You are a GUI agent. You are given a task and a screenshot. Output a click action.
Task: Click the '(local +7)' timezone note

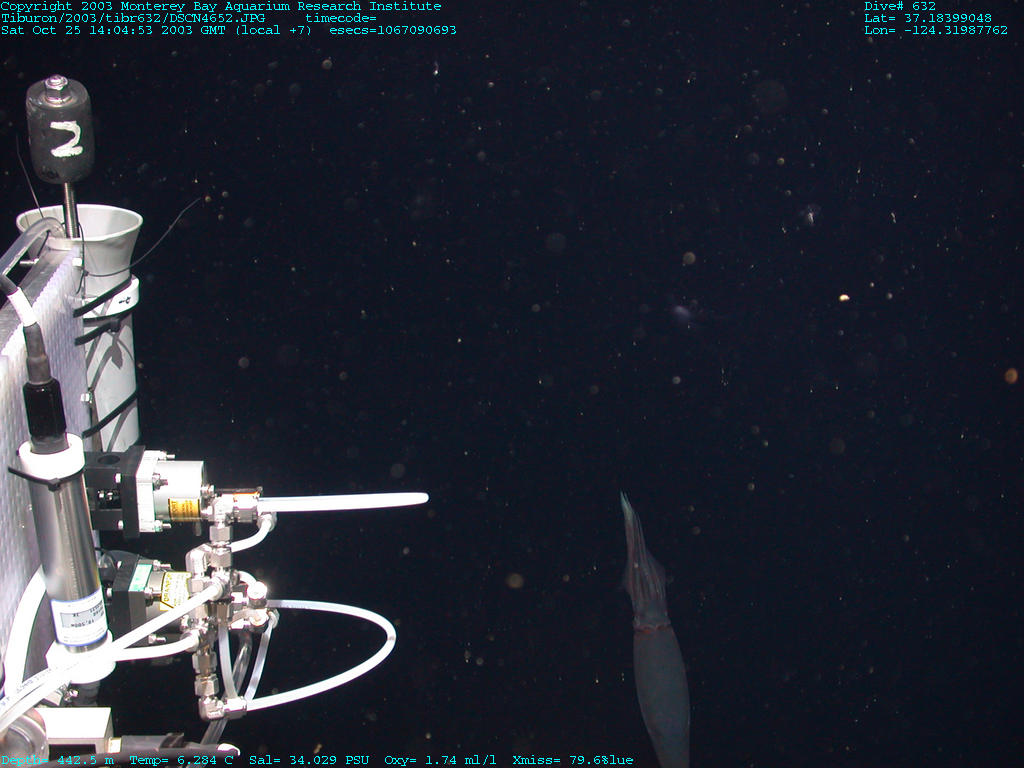click(x=274, y=30)
